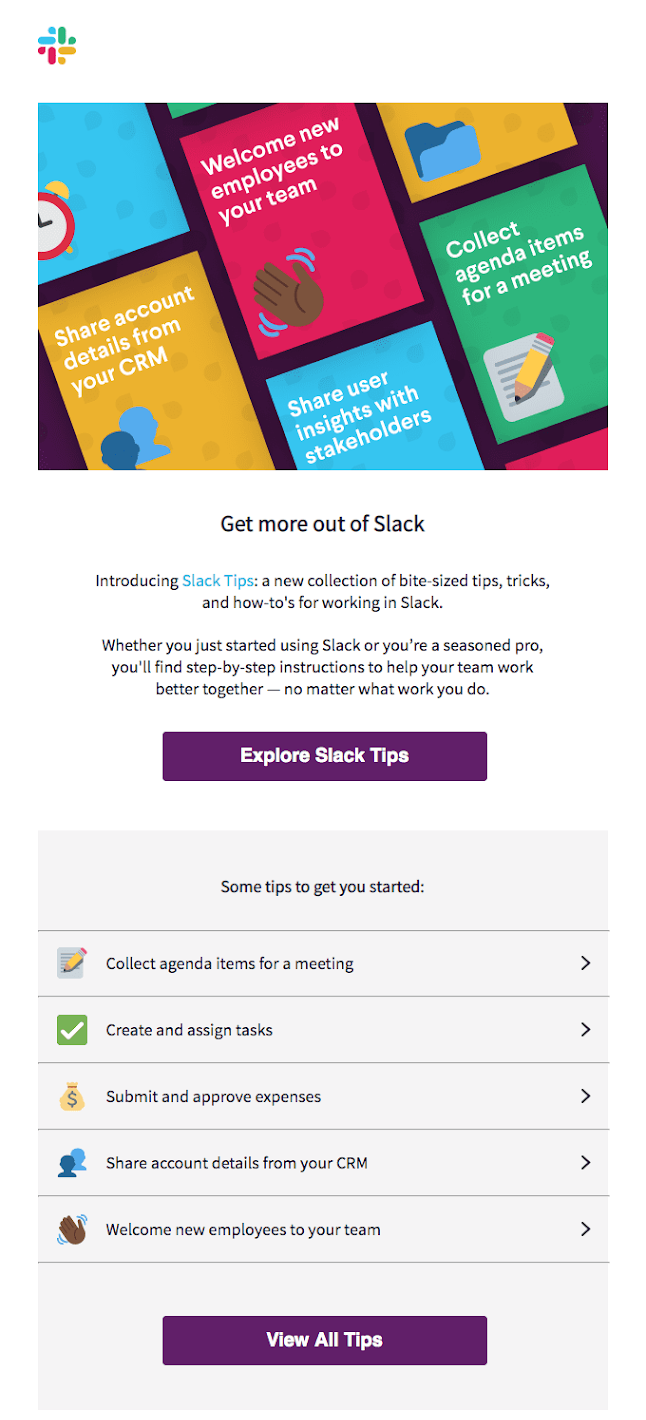Click the blue folder icon in banner
The height and width of the screenshot is (1420, 646).
[442, 151]
